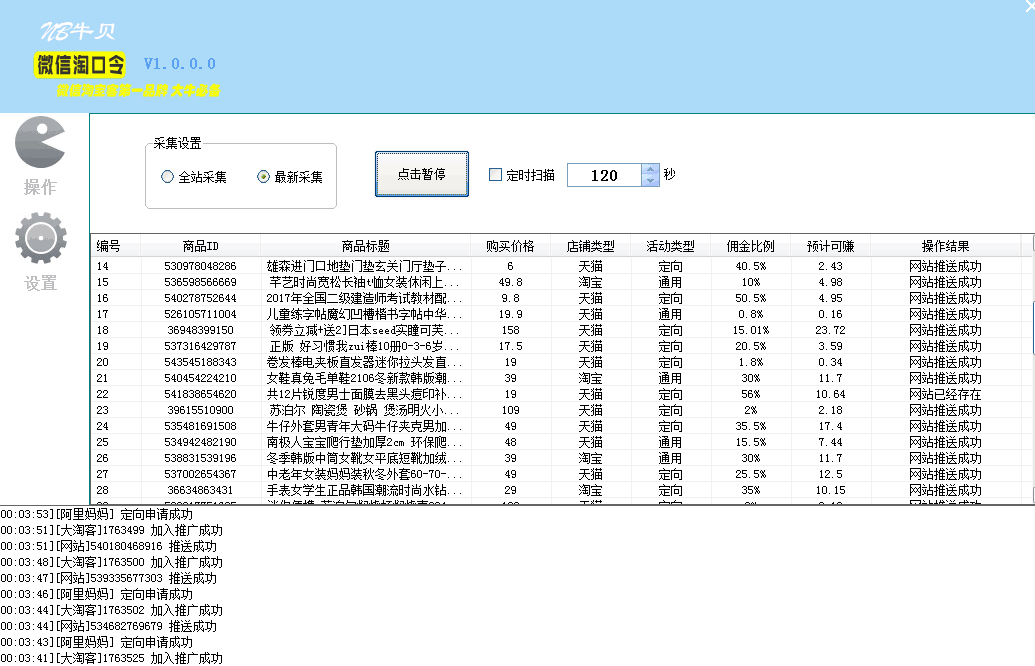1035x666 pixels.
Task: Sort by the 编号 column header
Action: 116,246
